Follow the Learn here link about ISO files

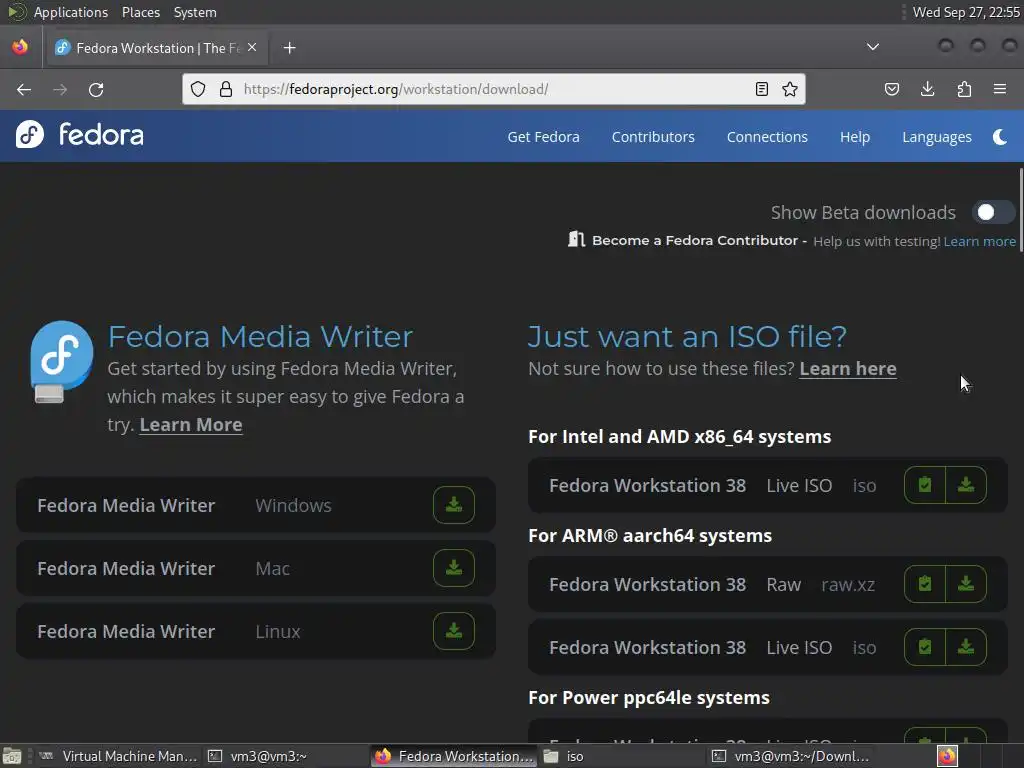[848, 369]
